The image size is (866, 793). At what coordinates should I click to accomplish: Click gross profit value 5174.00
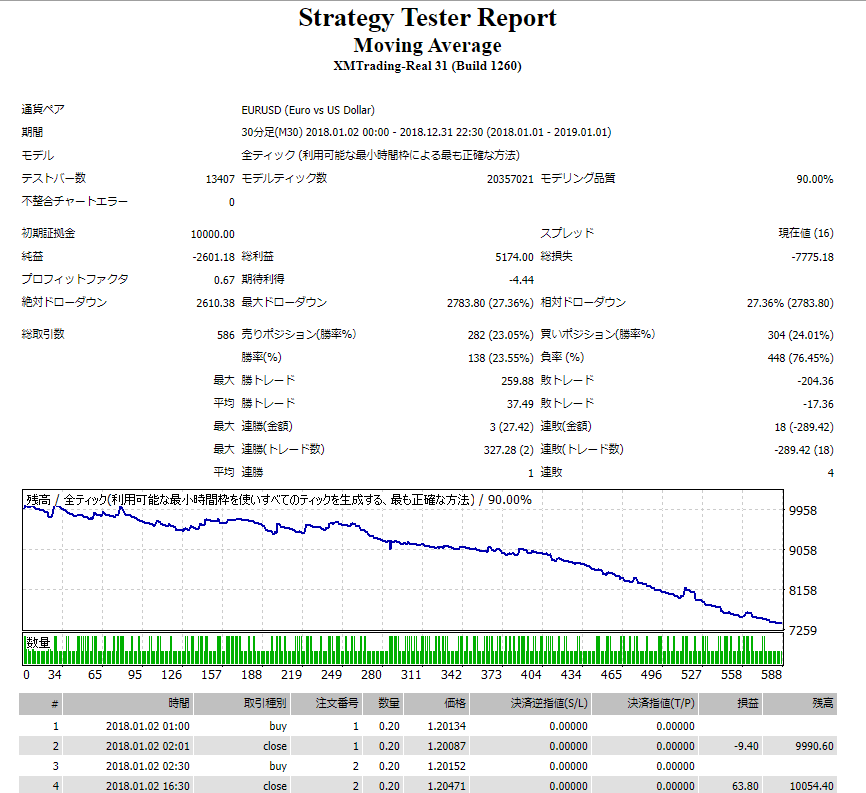[514, 257]
